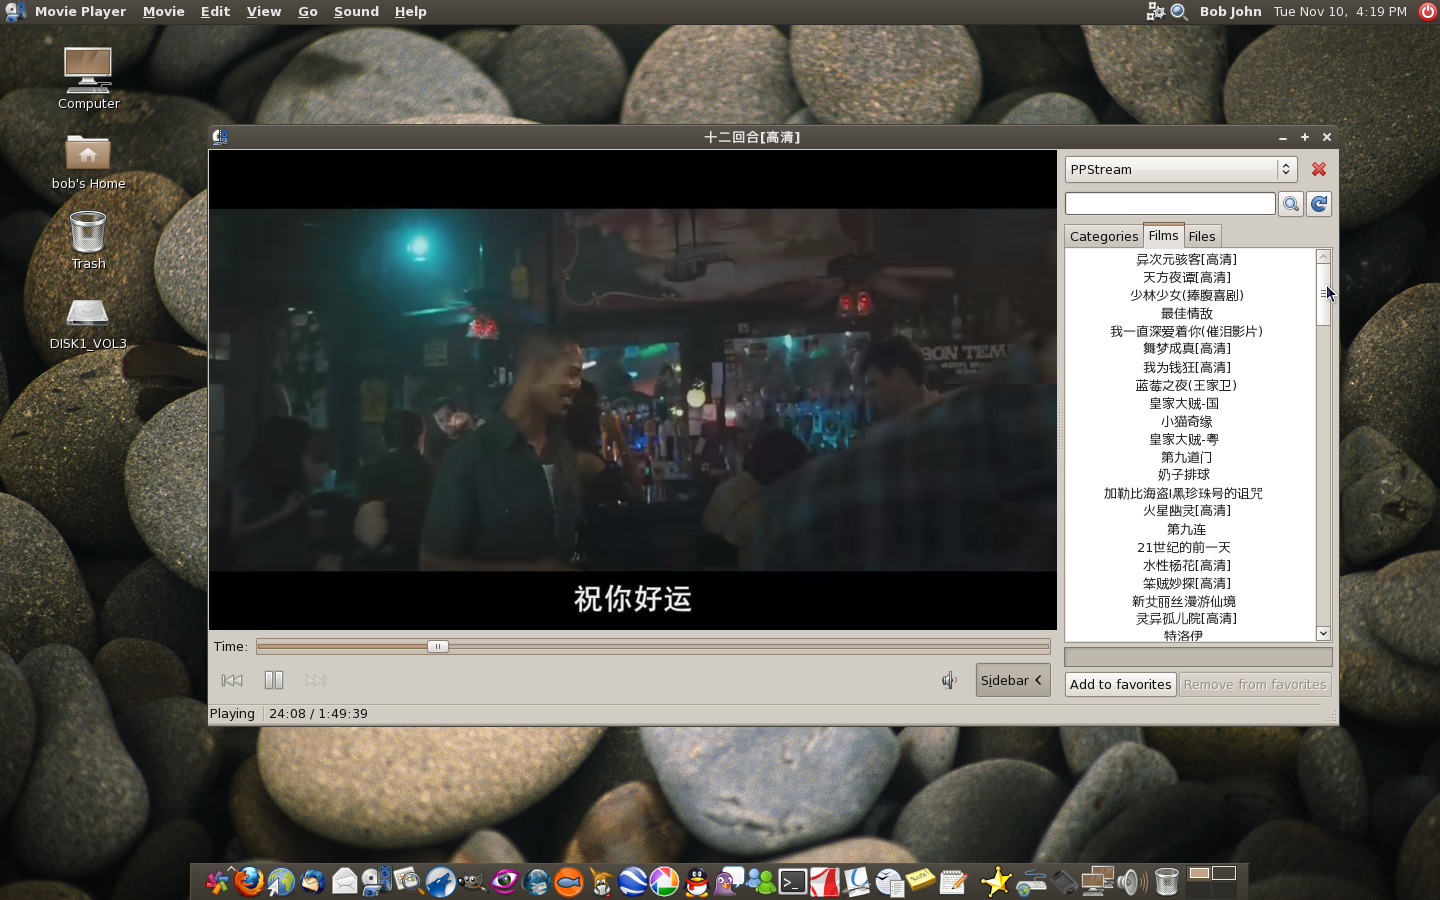Skip to the next chapter button
The image size is (1440, 900).
(316, 680)
